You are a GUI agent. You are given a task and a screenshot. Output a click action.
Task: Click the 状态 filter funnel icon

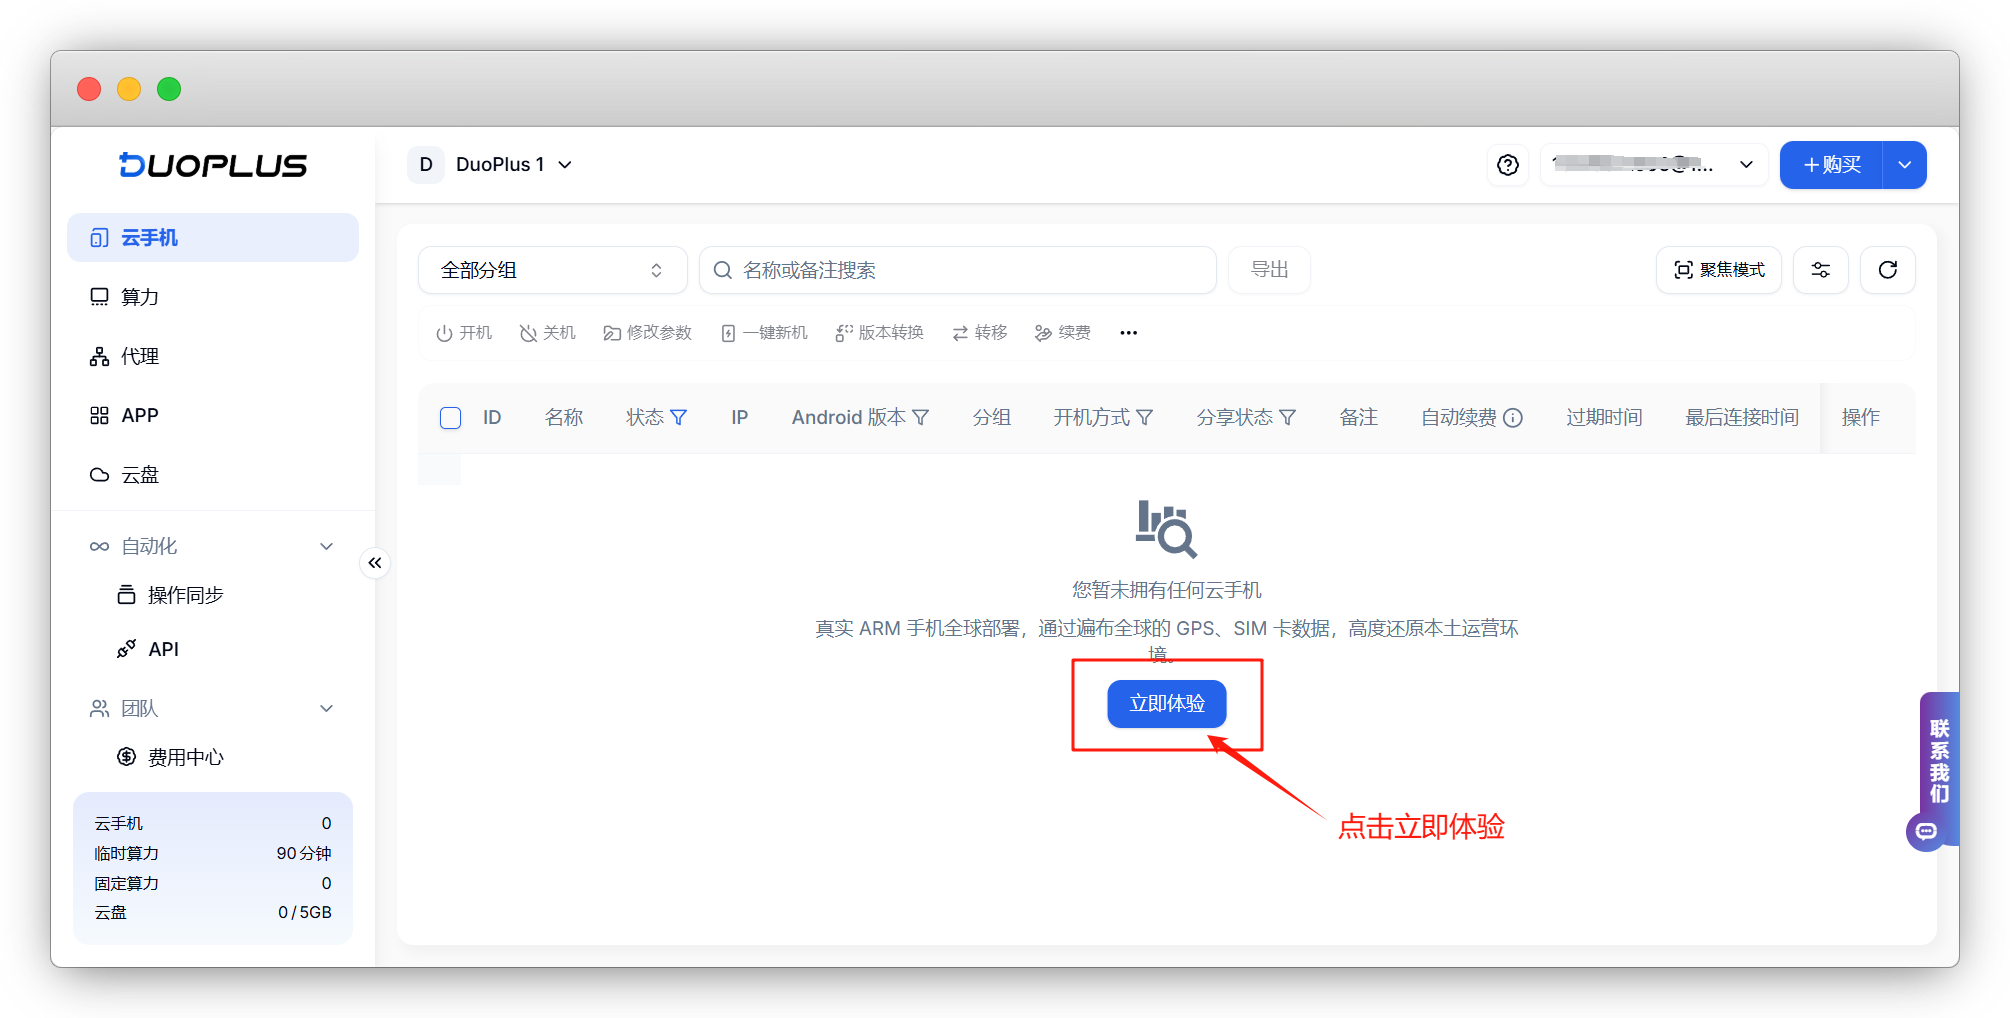[679, 417]
